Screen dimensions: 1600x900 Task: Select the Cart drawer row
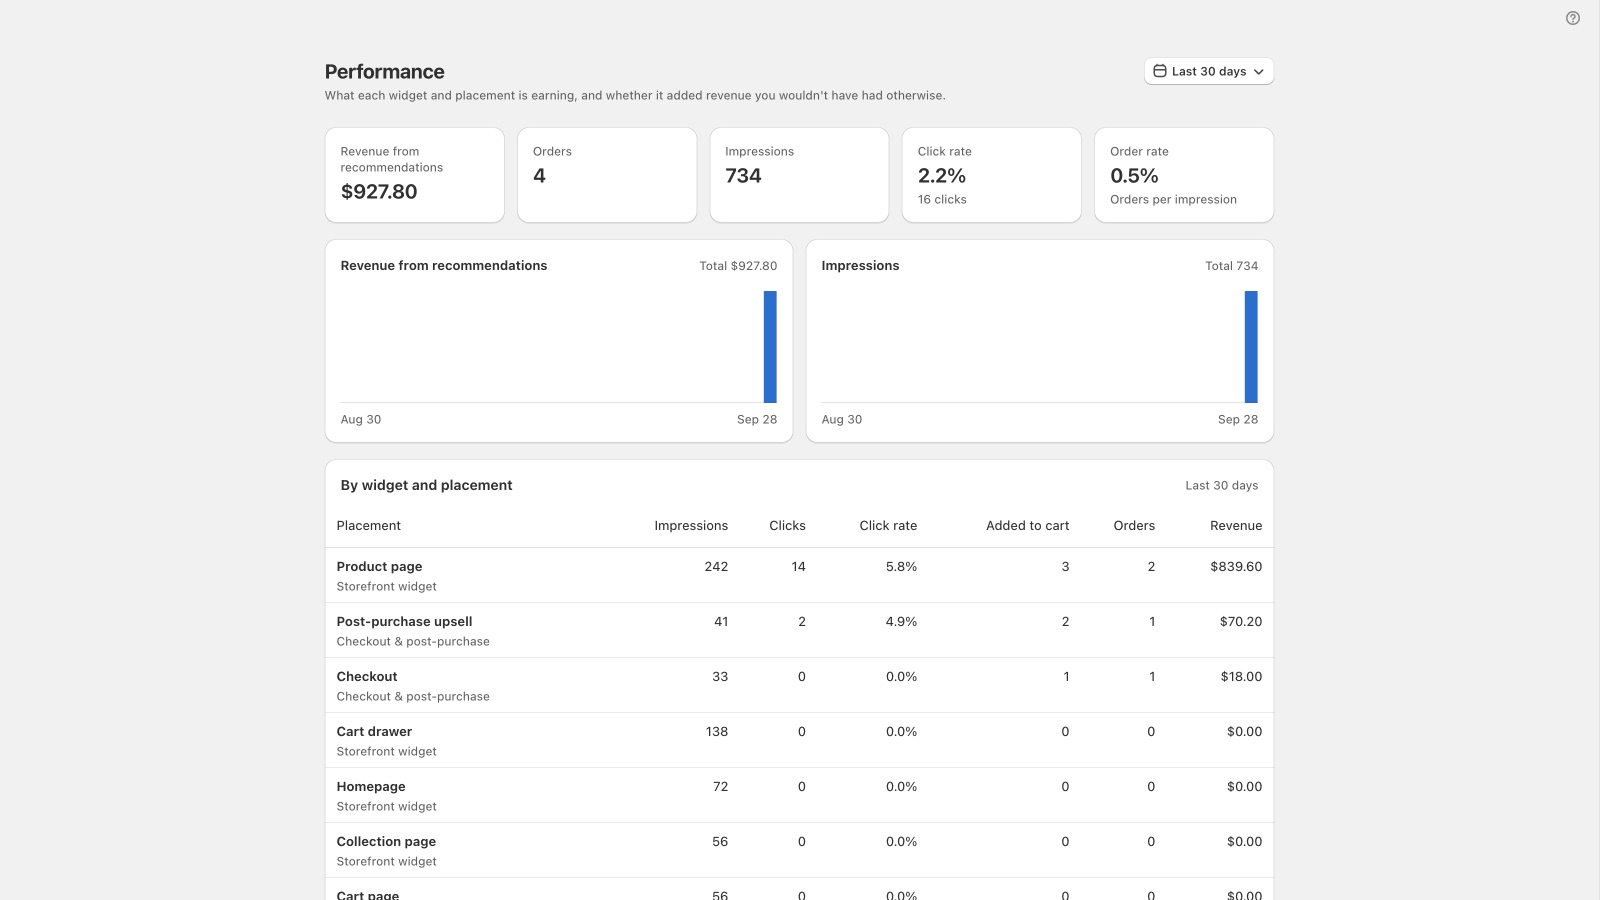coord(799,741)
